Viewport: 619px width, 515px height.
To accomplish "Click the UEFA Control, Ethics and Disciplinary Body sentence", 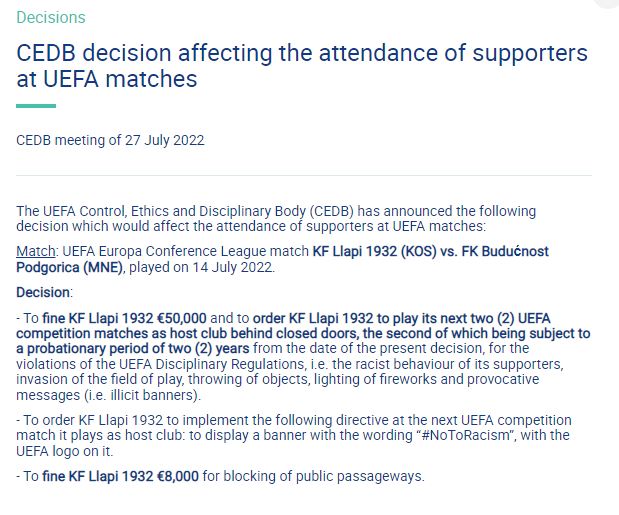I will [276, 219].
